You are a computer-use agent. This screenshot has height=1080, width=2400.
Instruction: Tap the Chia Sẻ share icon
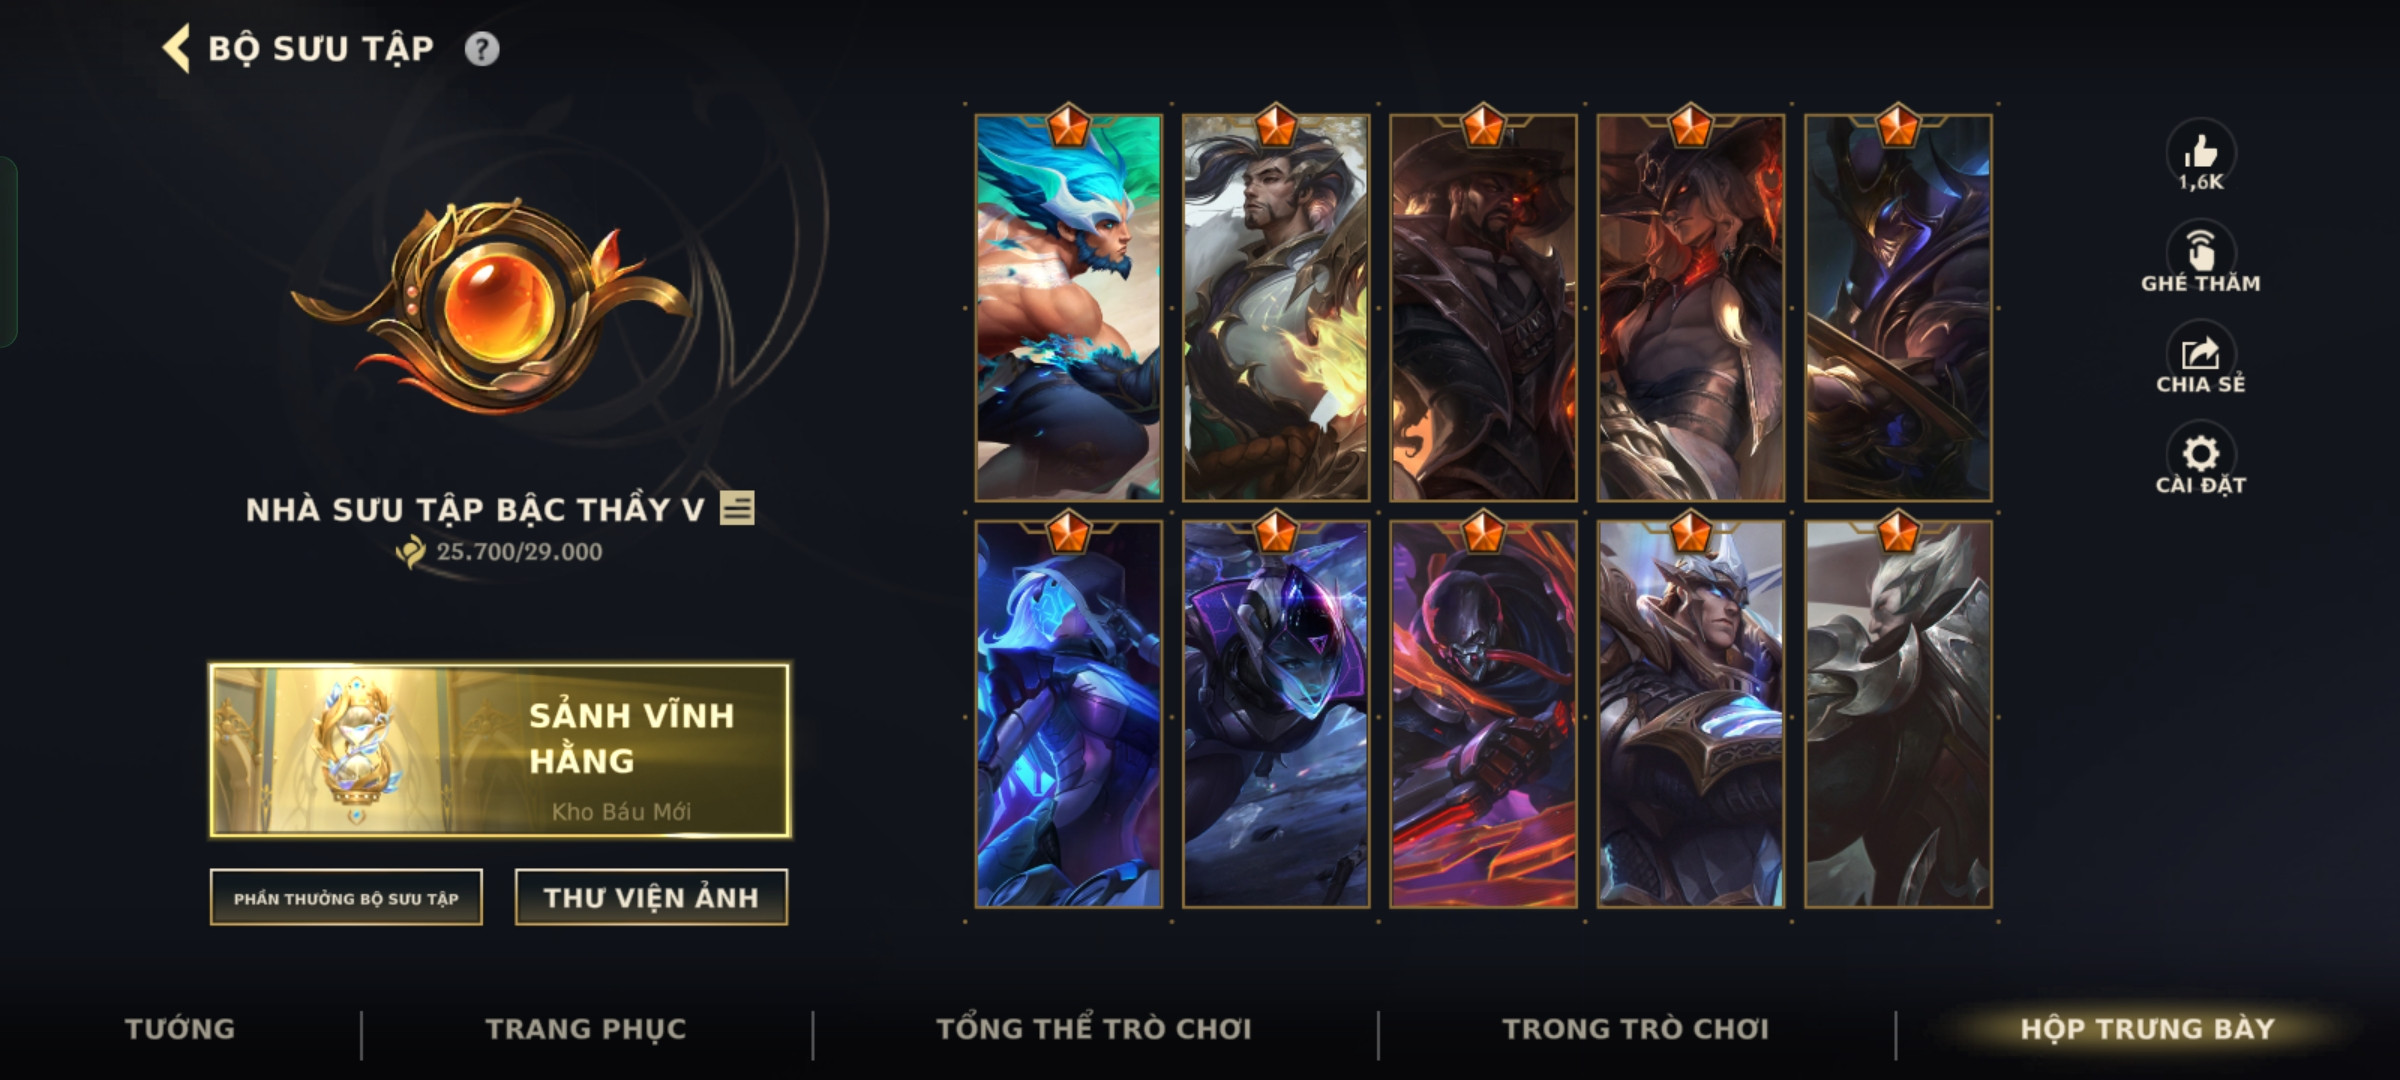coord(2200,352)
